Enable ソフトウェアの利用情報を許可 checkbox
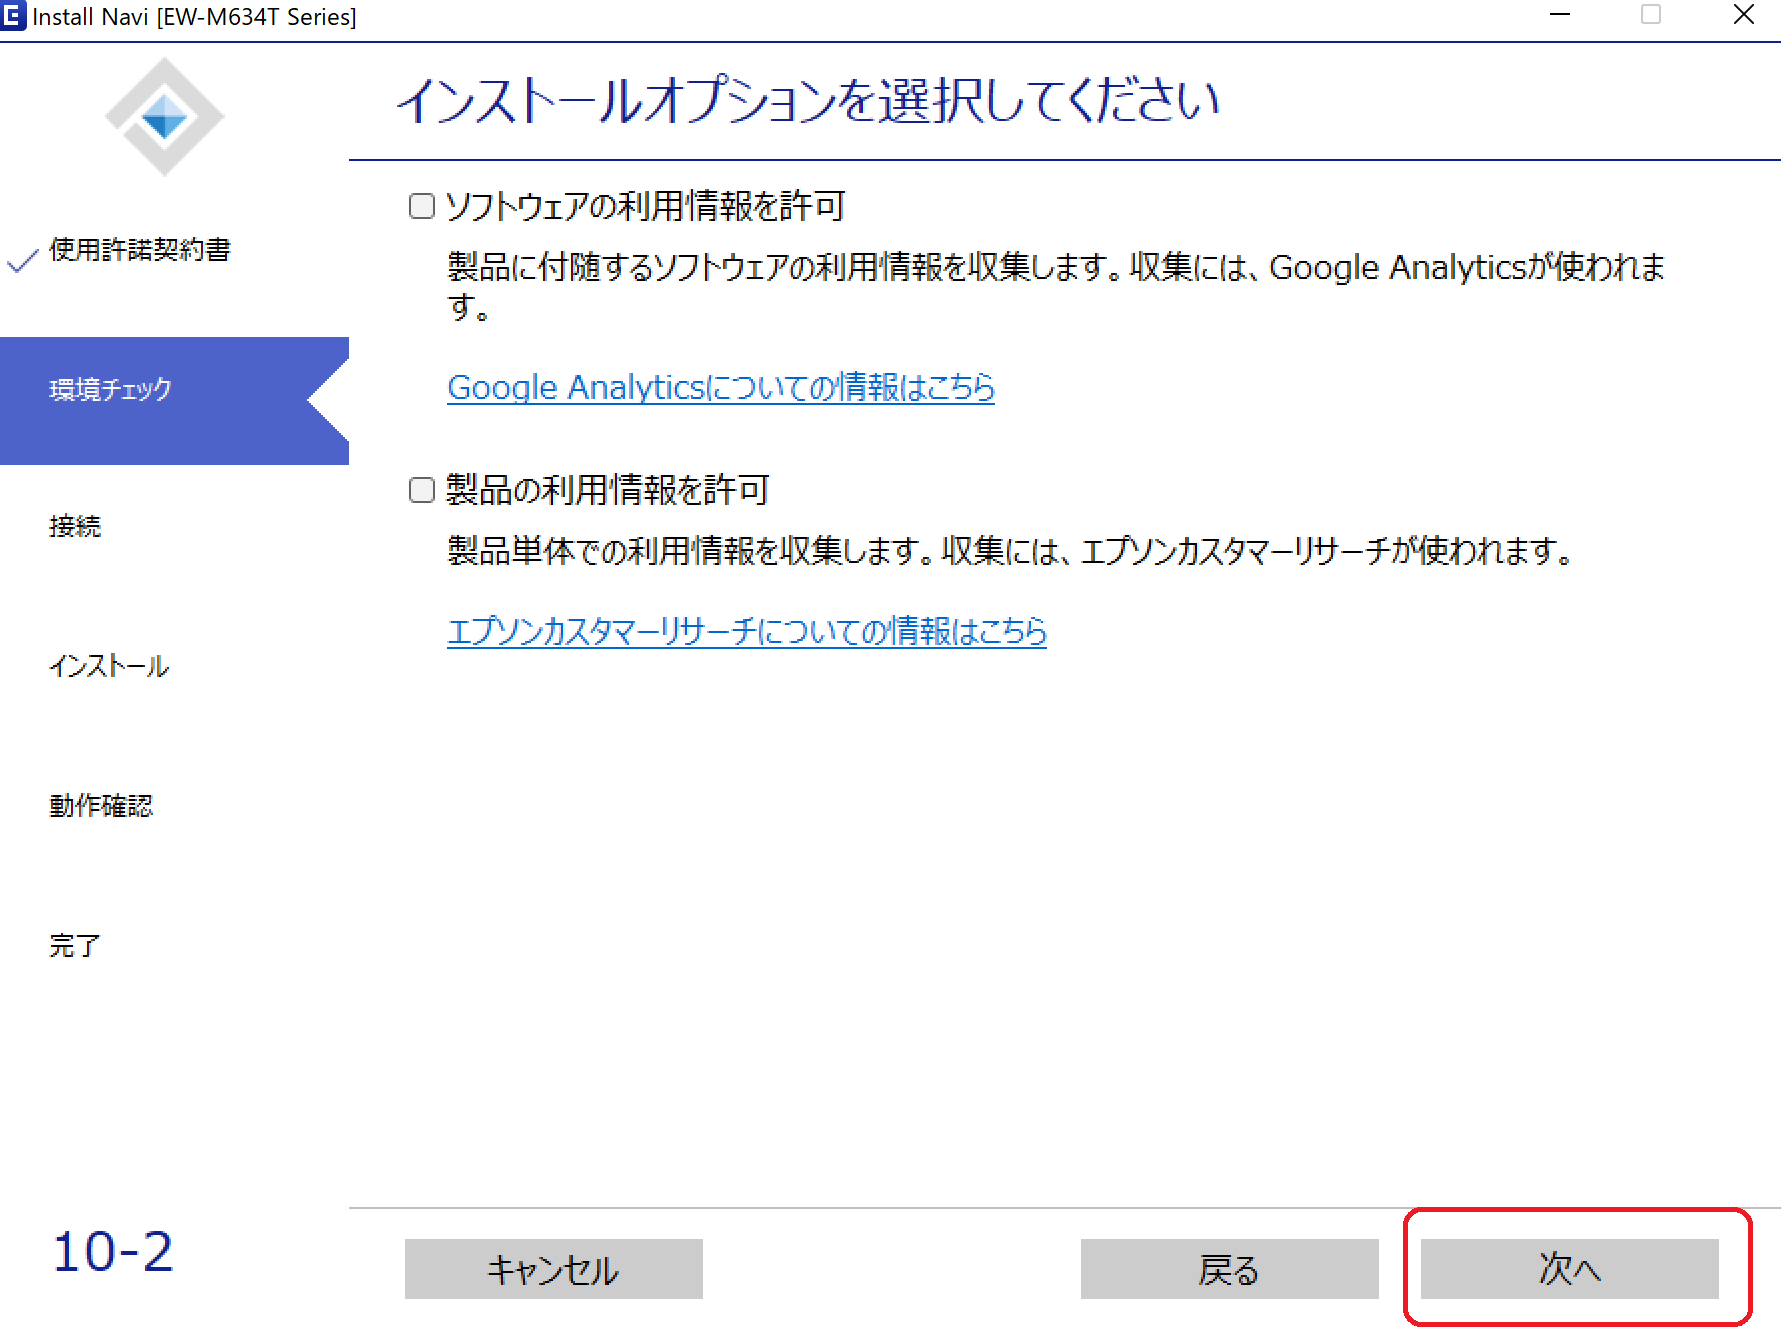 click(x=422, y=206)
